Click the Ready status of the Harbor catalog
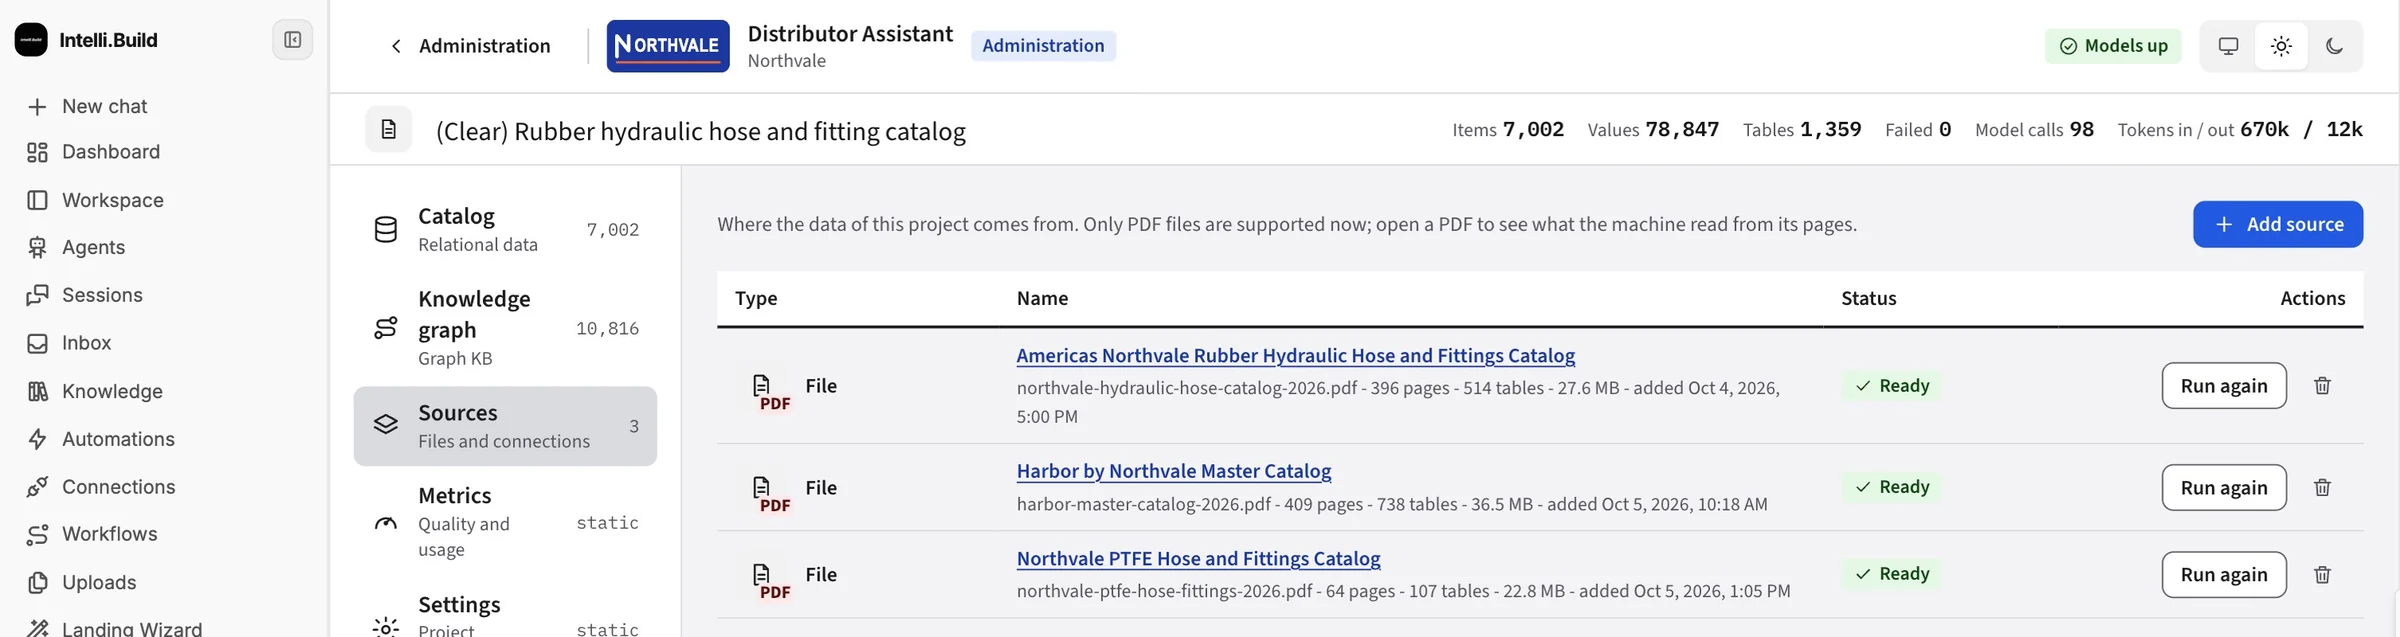The width and height of the screenshot is (2400, 637). point(1892,487)
